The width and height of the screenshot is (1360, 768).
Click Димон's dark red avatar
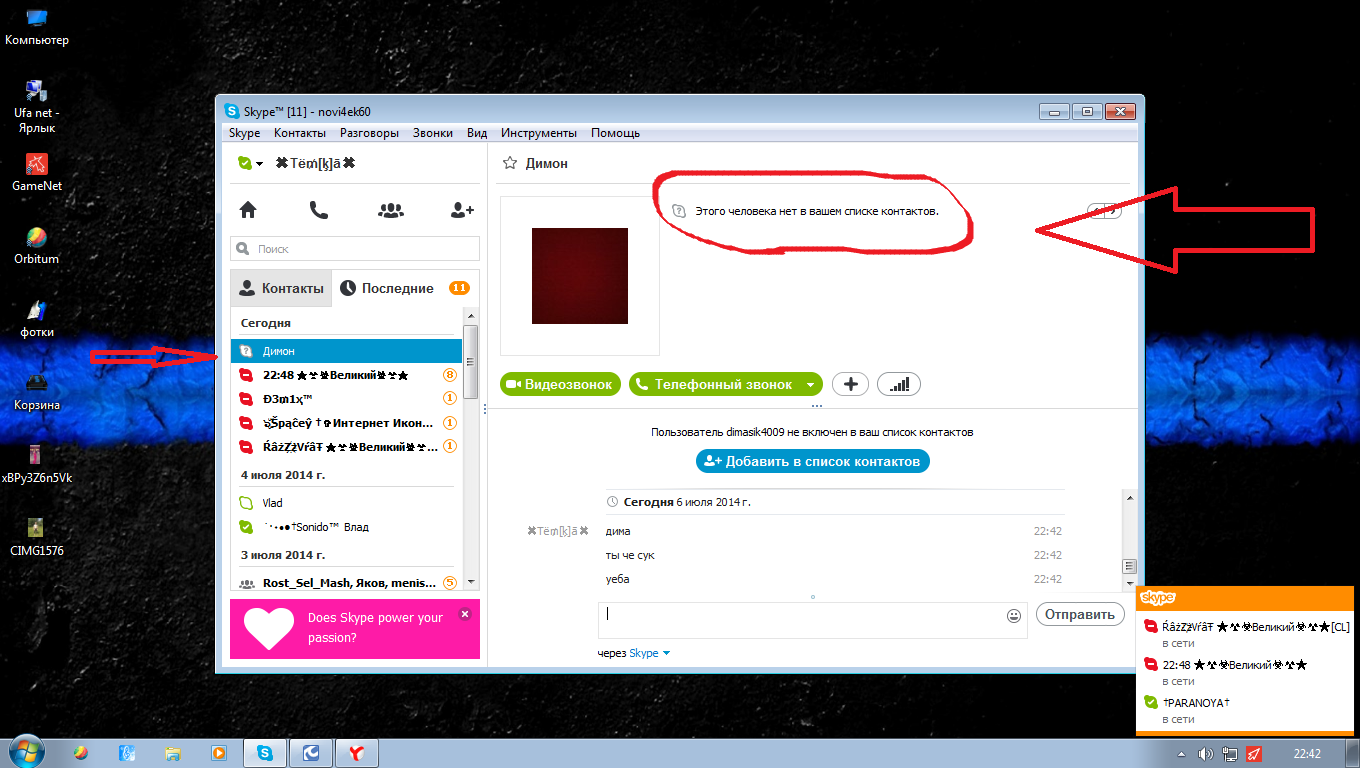580,276
